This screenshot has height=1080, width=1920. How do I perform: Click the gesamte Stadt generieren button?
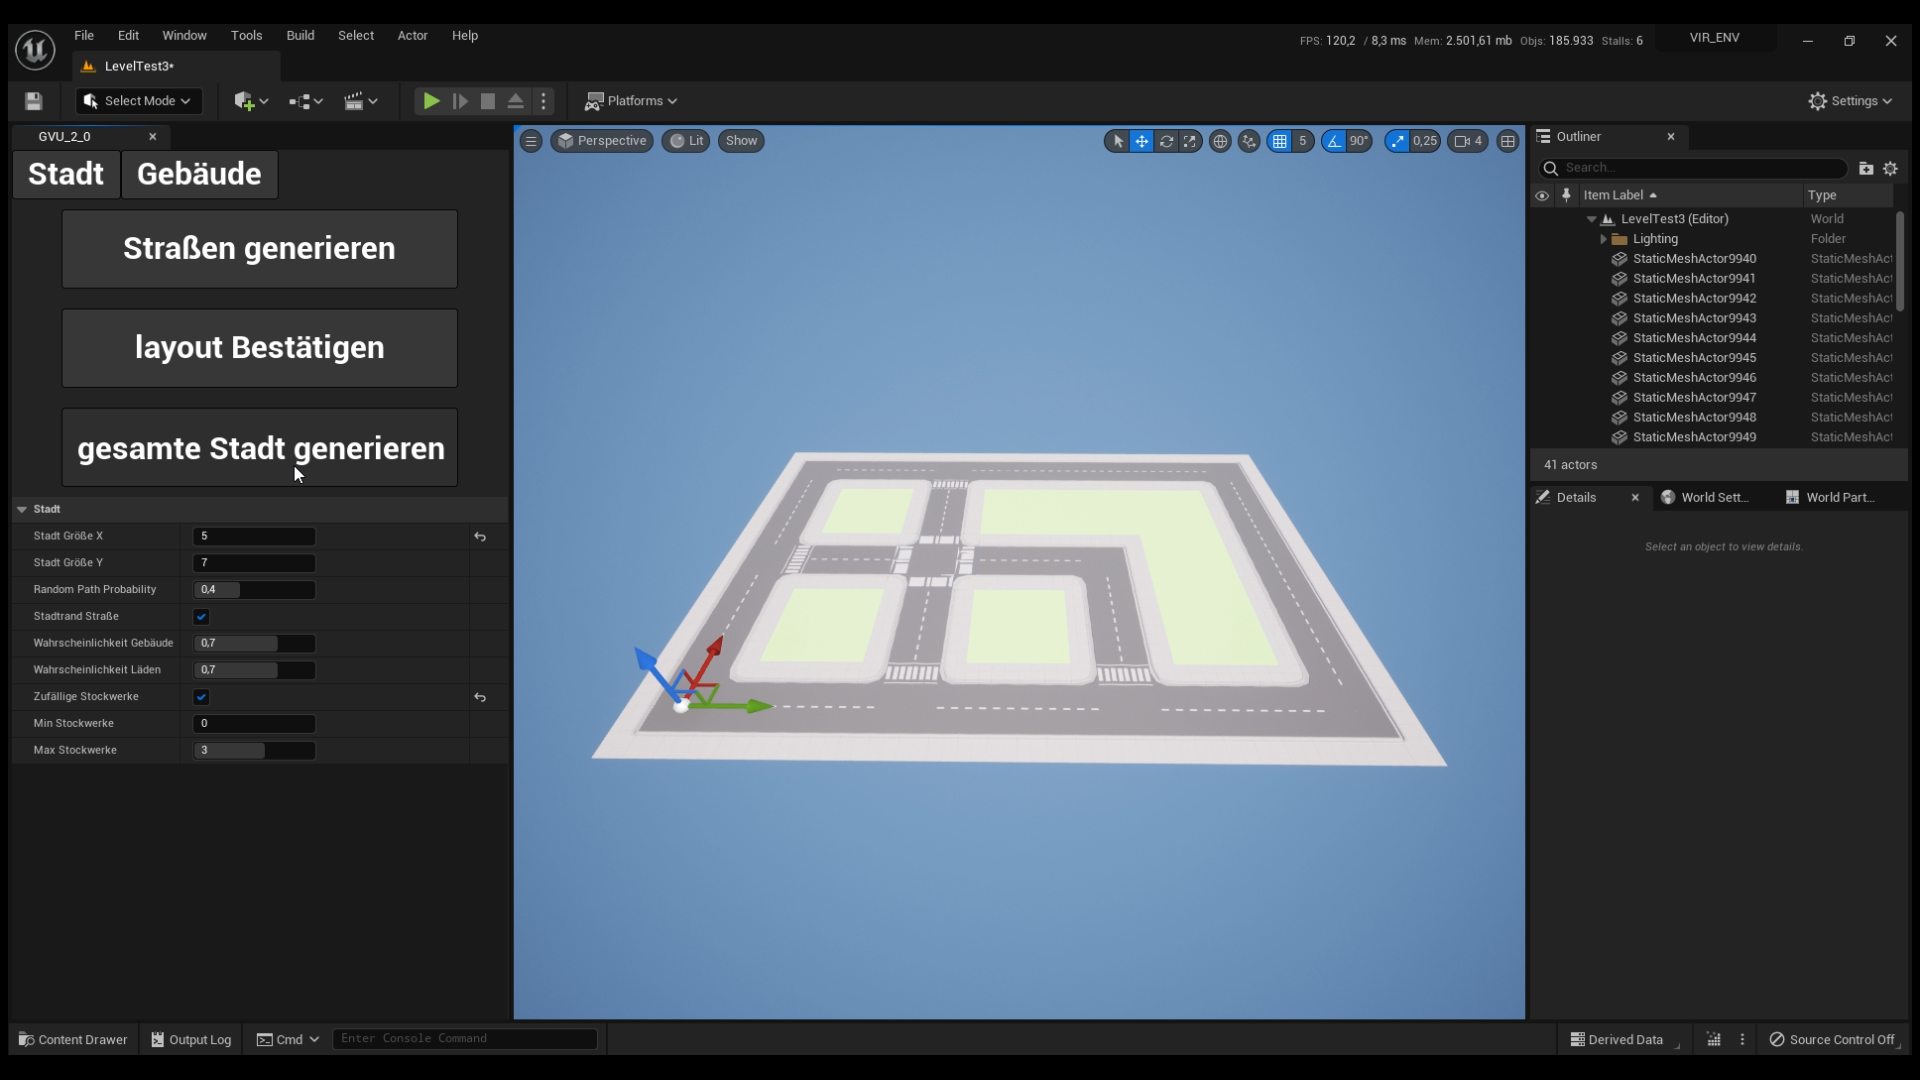click(259, 448)
